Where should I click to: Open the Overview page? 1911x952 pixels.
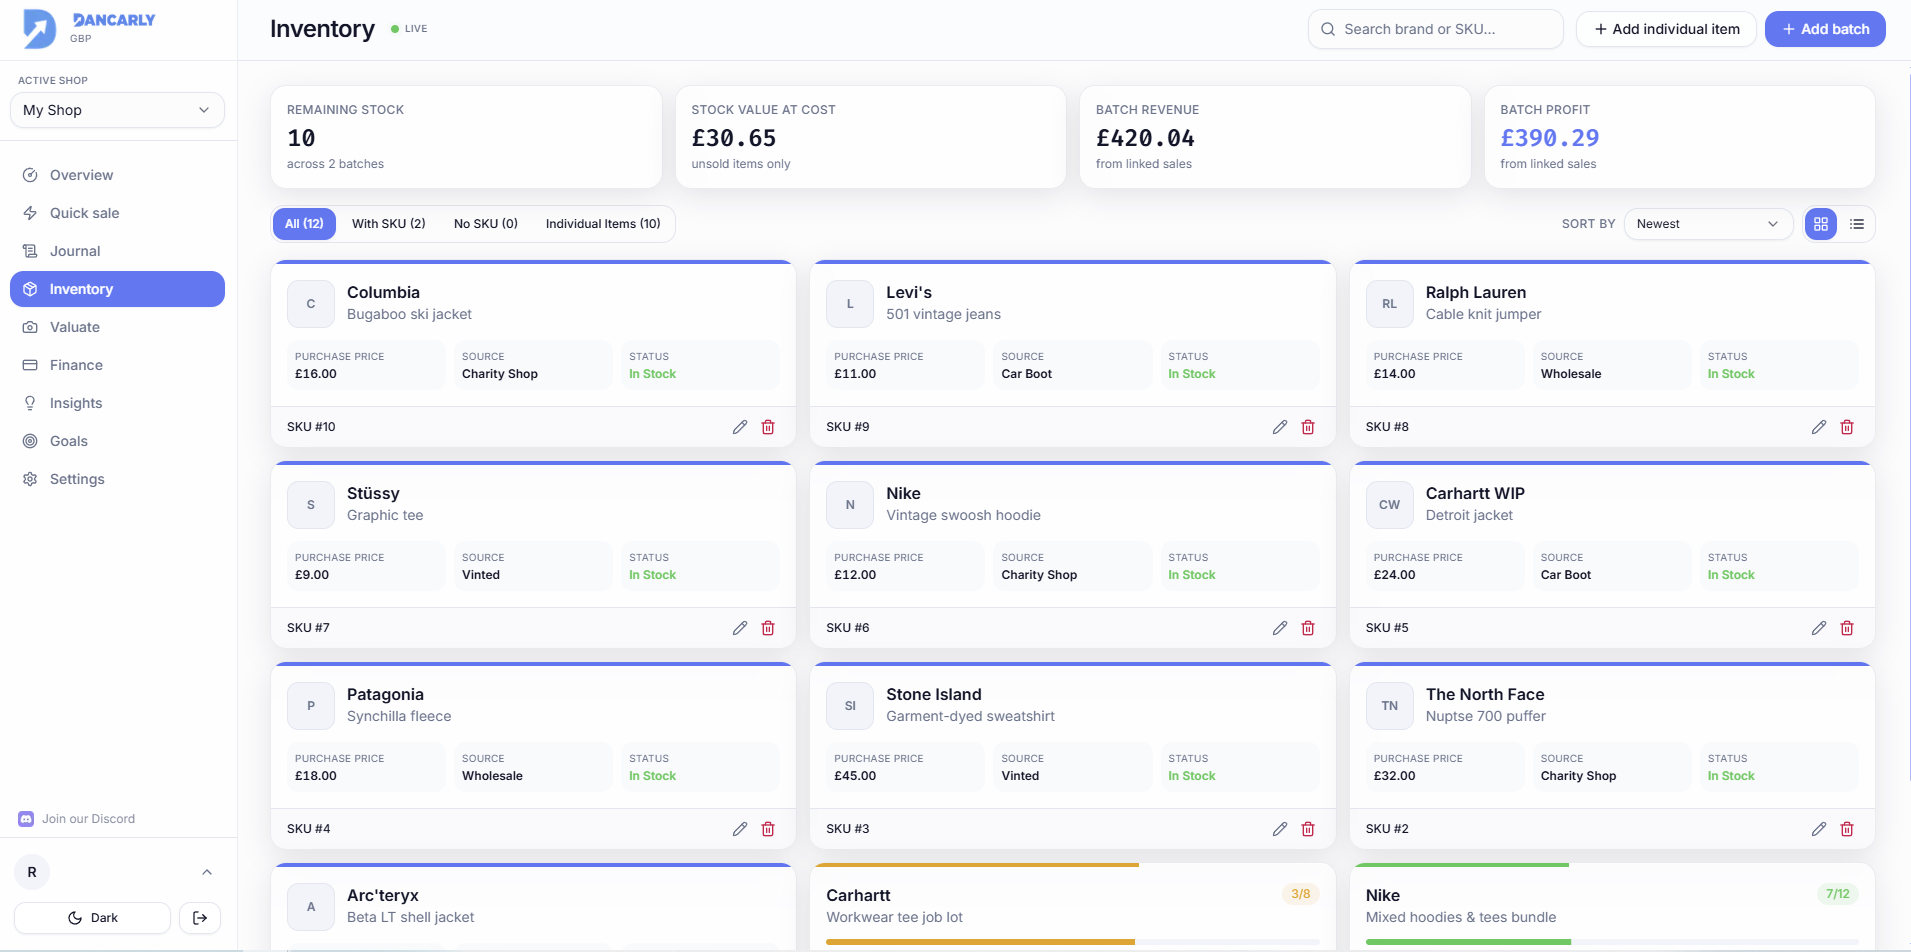pos(117,175)
